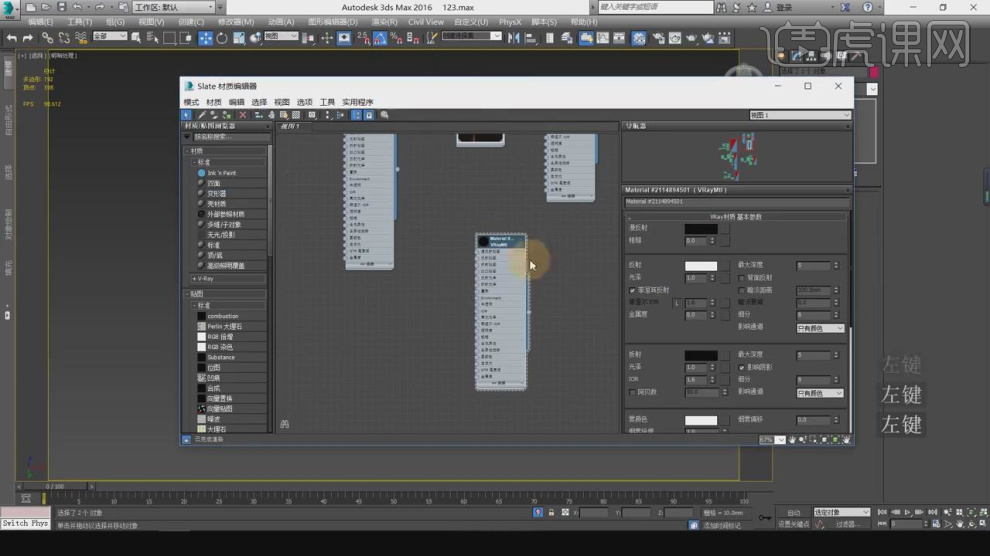Viewport: 990px width, 556px height.
Task: Open the 视图1 view dropdown in Slate
Action: pos(799,115)
